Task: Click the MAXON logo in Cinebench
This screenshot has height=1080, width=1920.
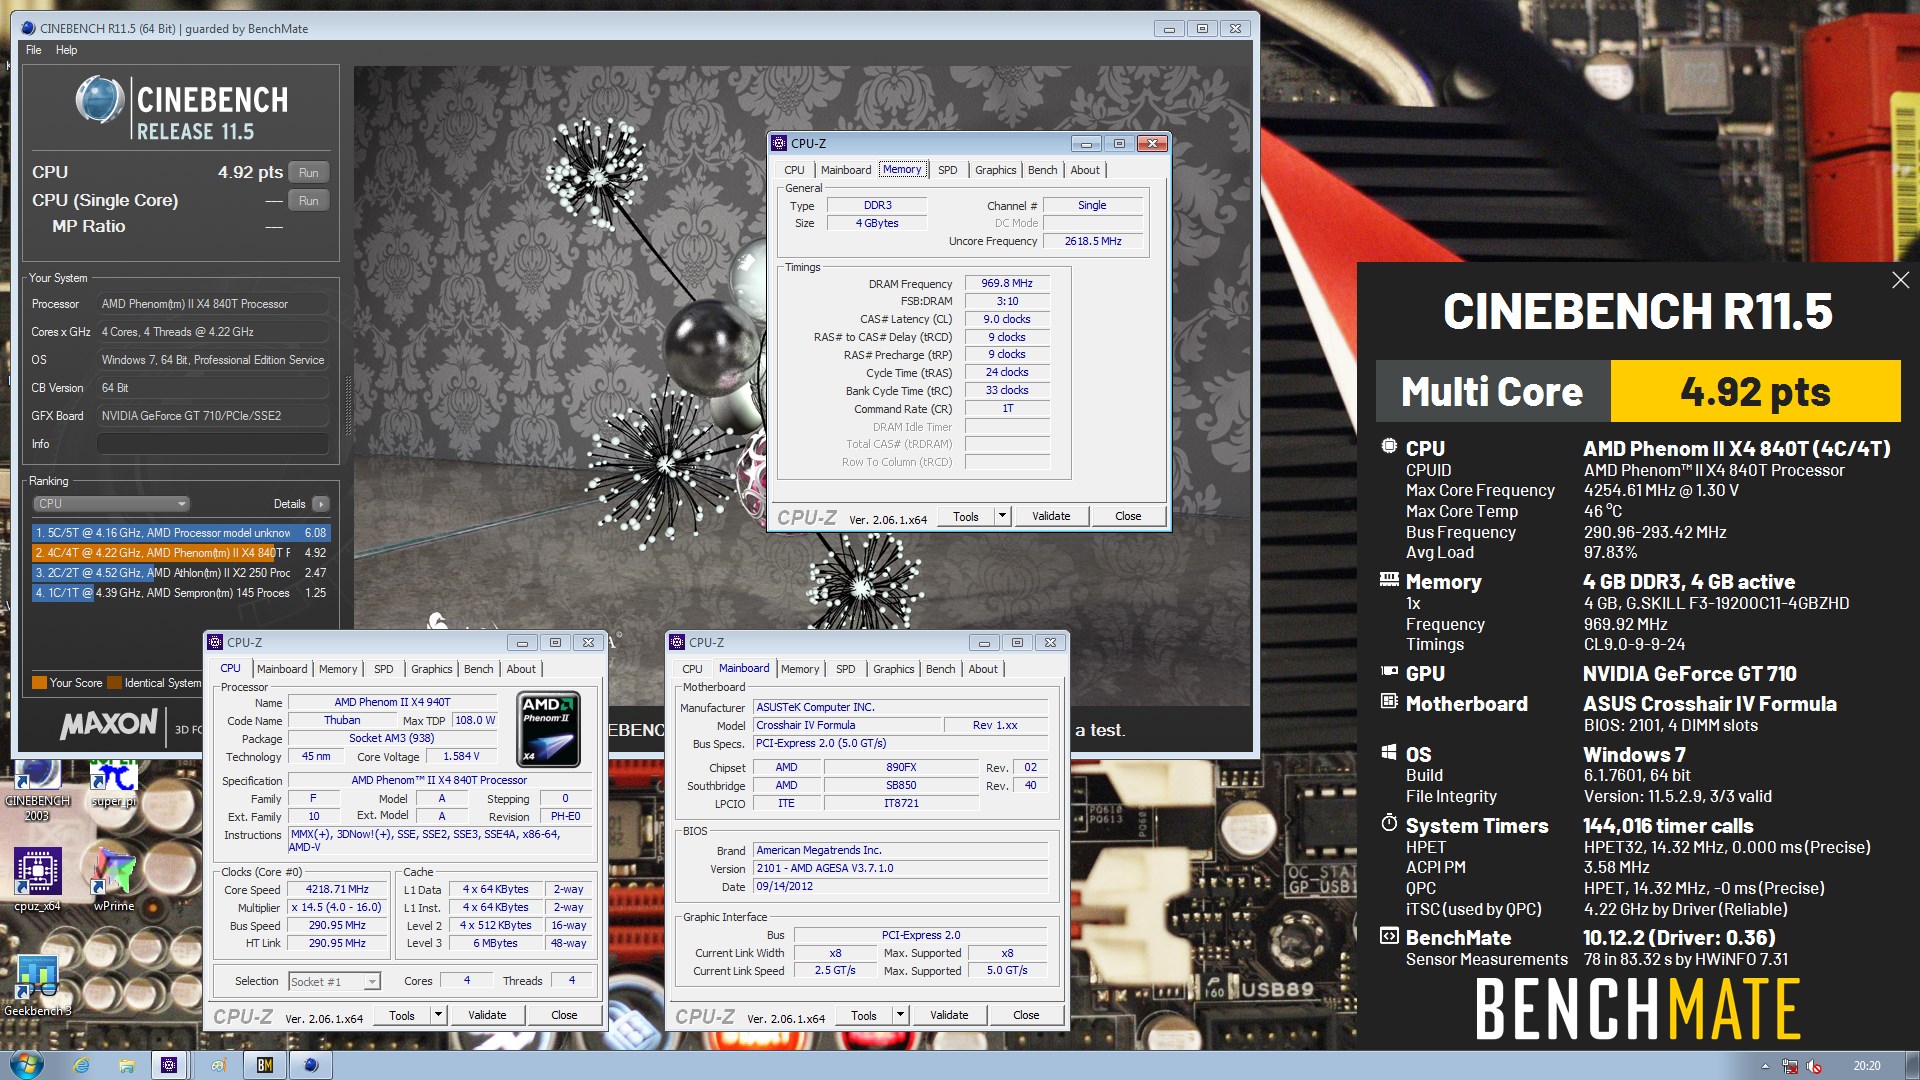Action: click(x=109, y=723)
